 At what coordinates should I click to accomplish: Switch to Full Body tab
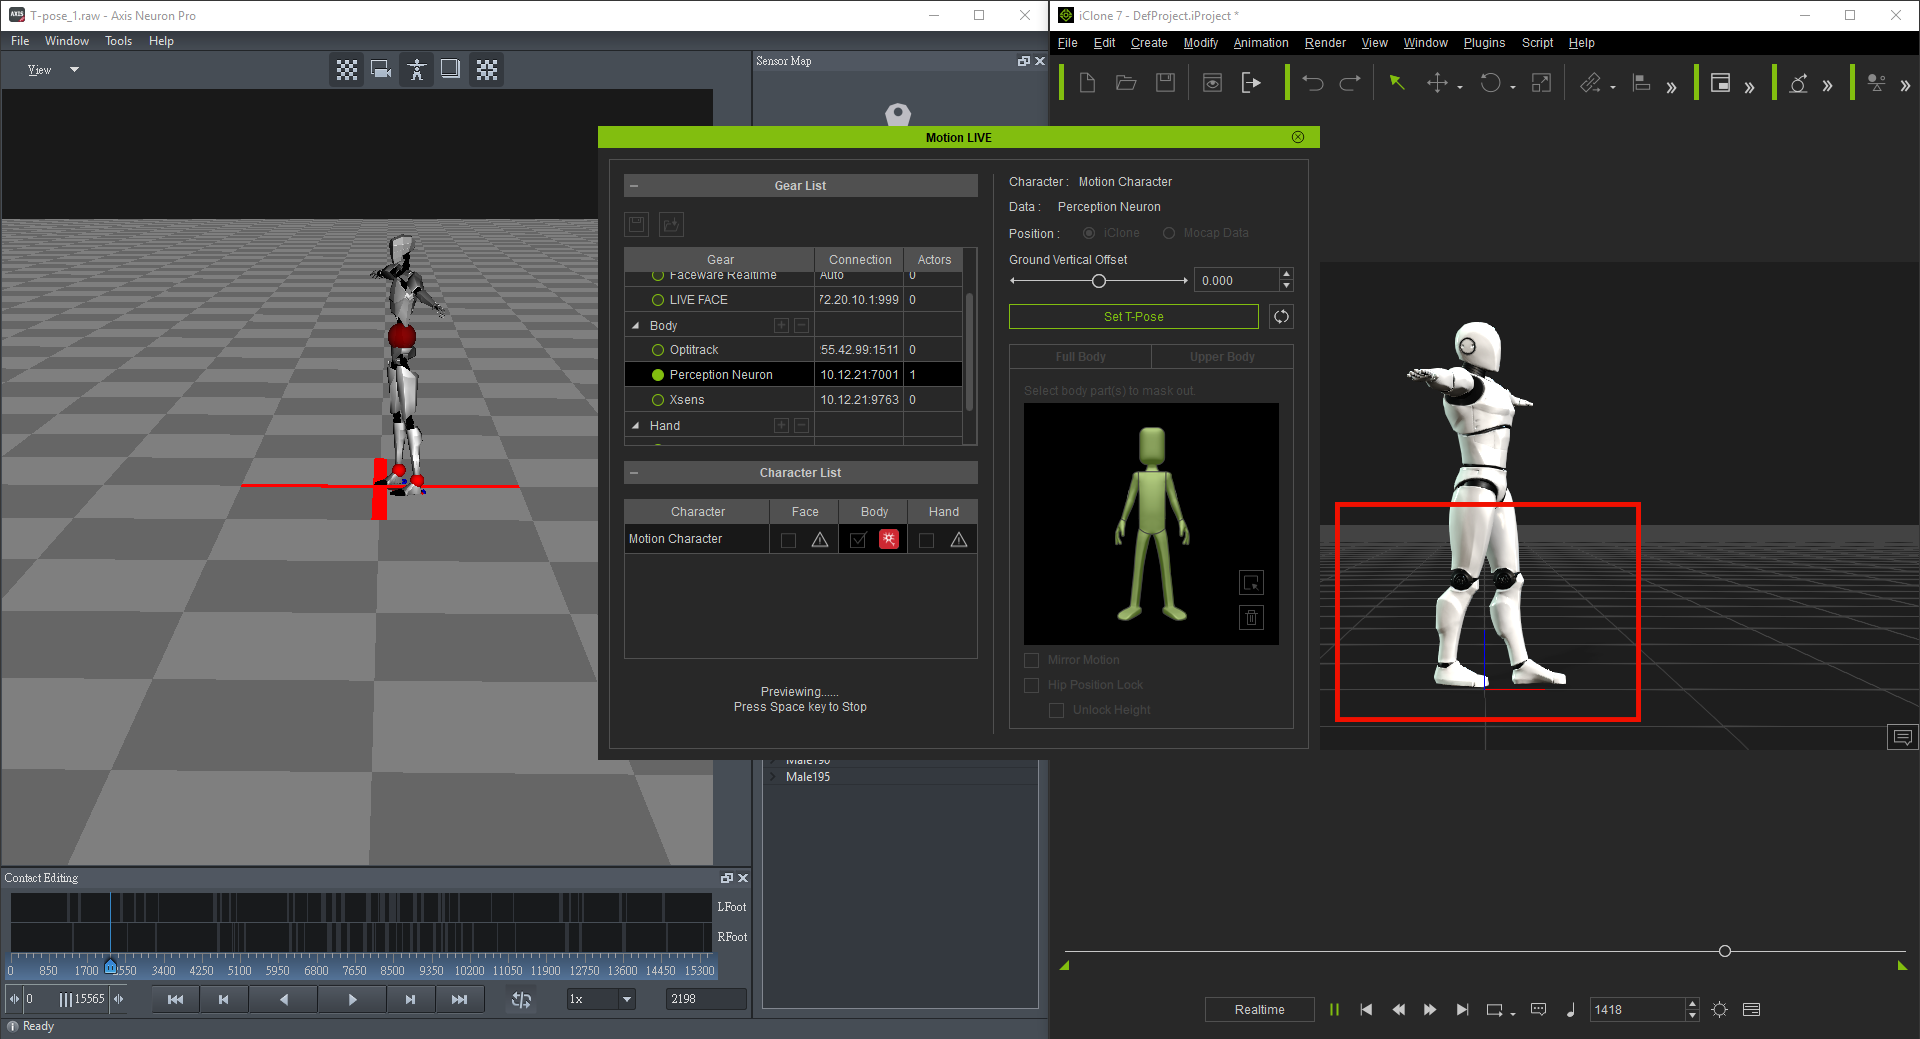click(x=1081, y=357)
